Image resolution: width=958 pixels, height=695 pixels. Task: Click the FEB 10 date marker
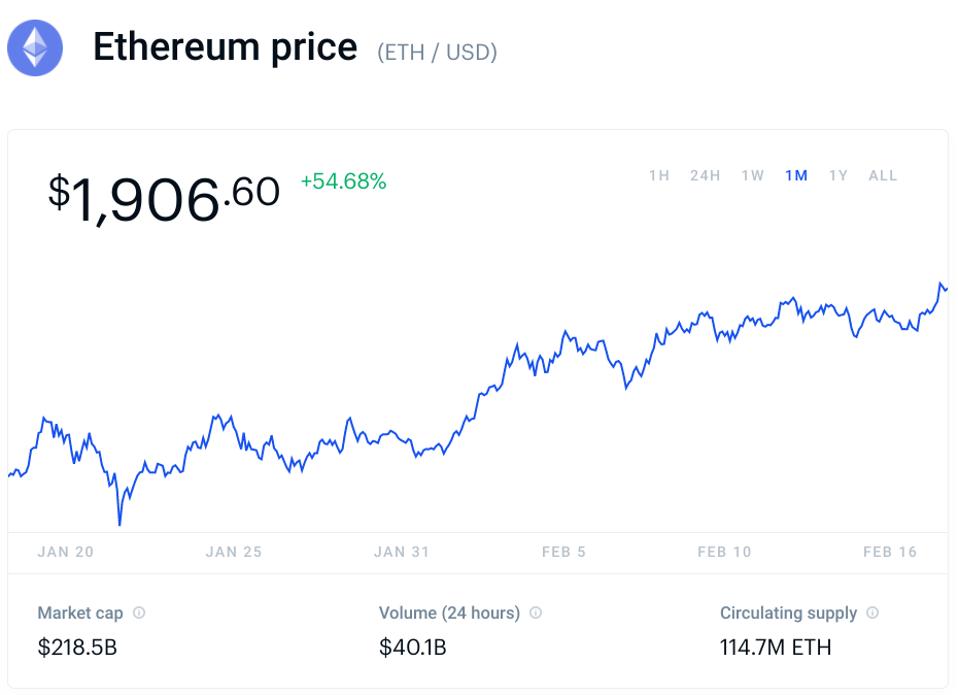724,552
